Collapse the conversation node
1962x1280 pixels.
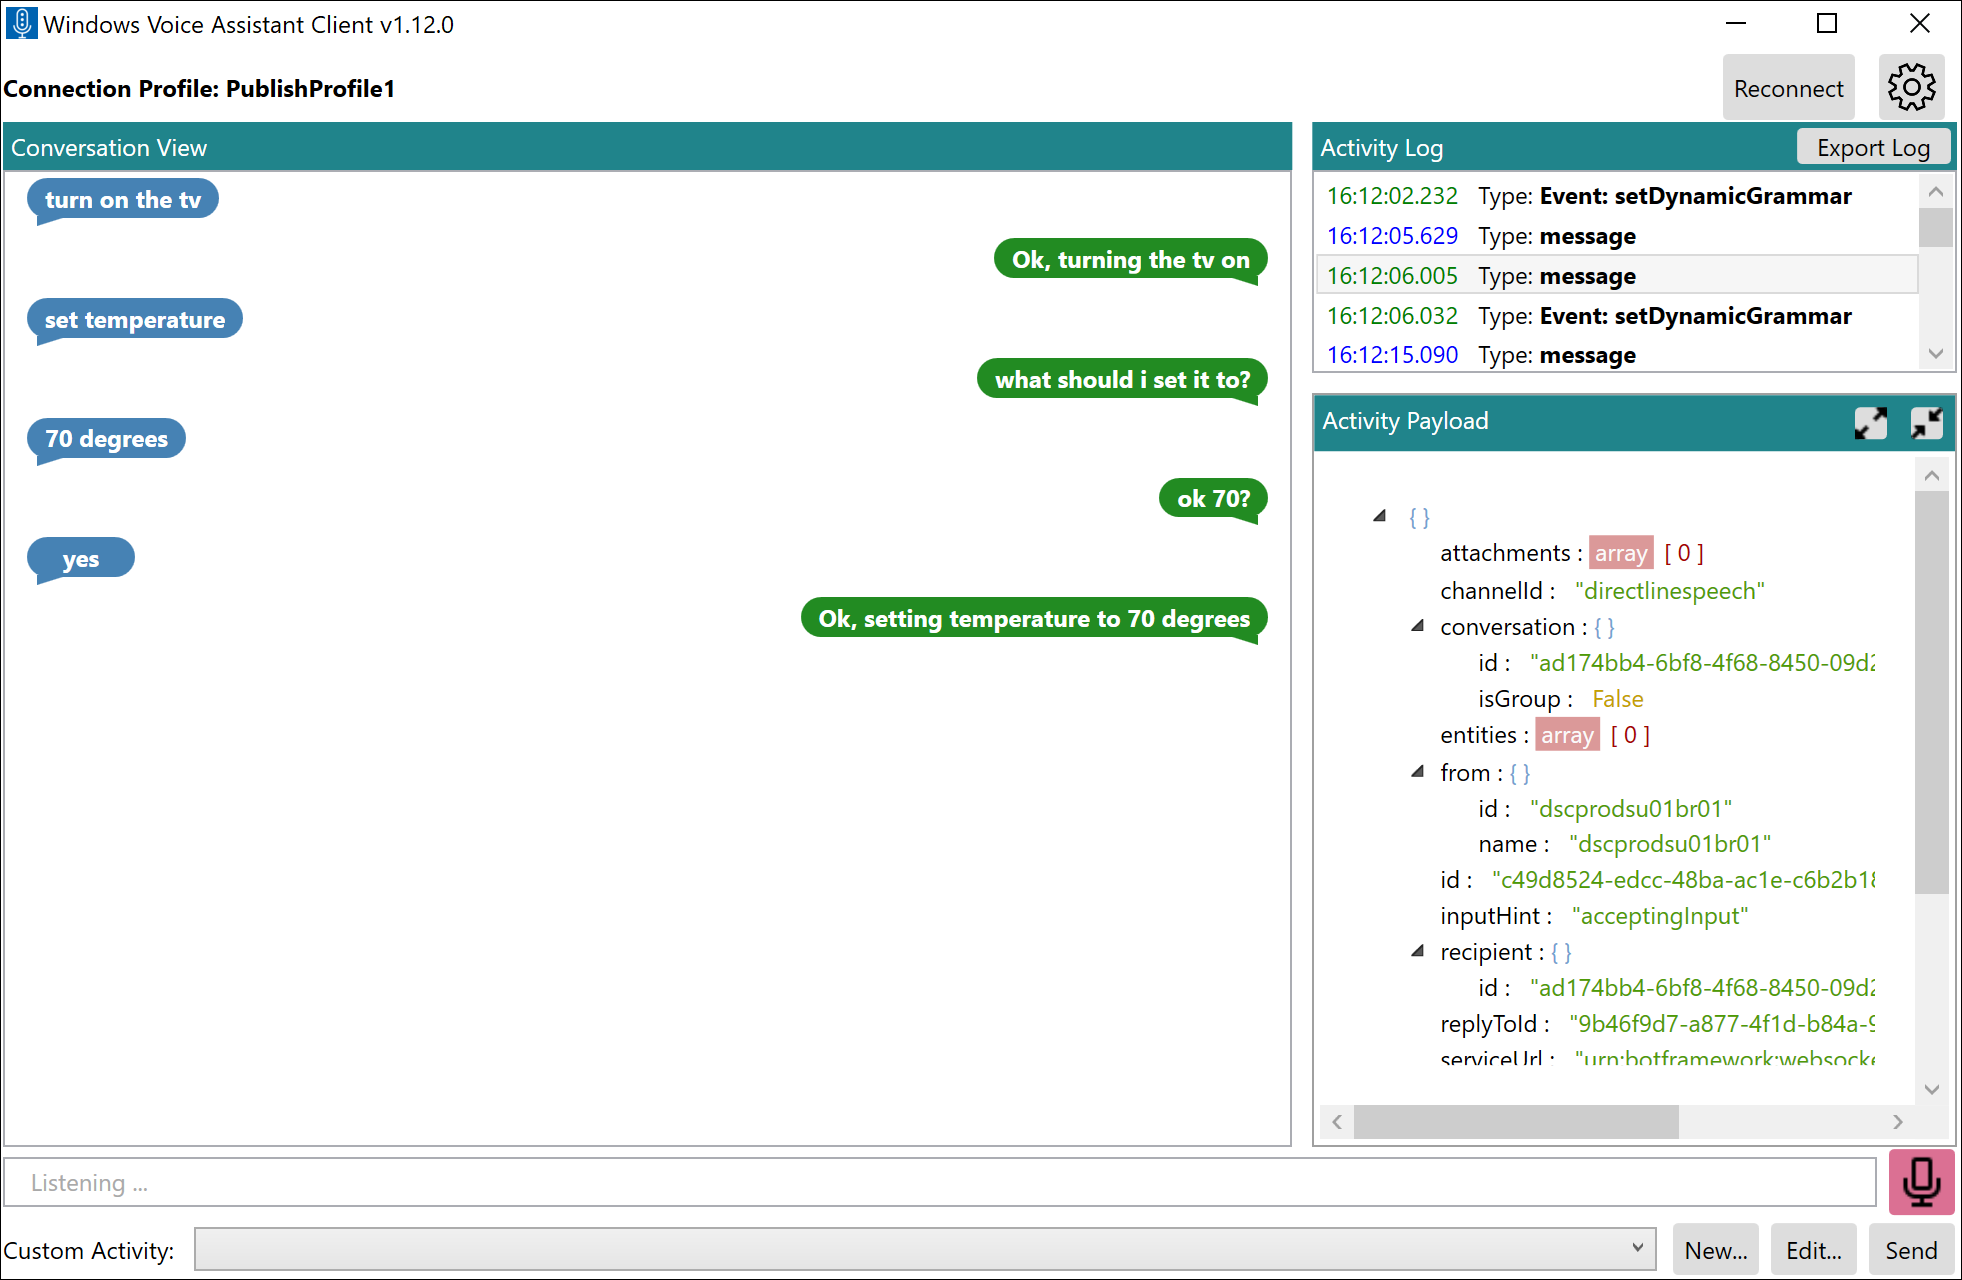(x=1417, y=626)
